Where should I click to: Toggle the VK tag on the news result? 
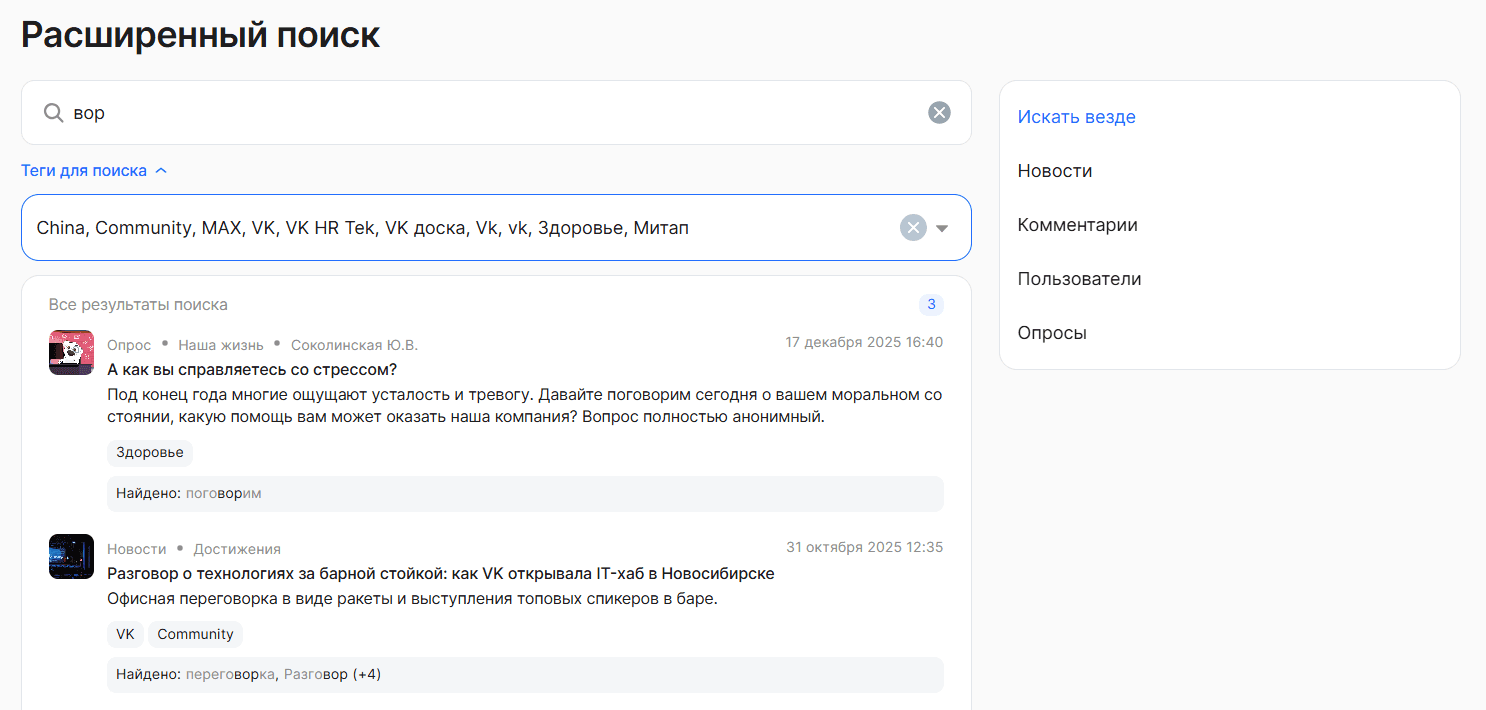(x=125, y=633)
